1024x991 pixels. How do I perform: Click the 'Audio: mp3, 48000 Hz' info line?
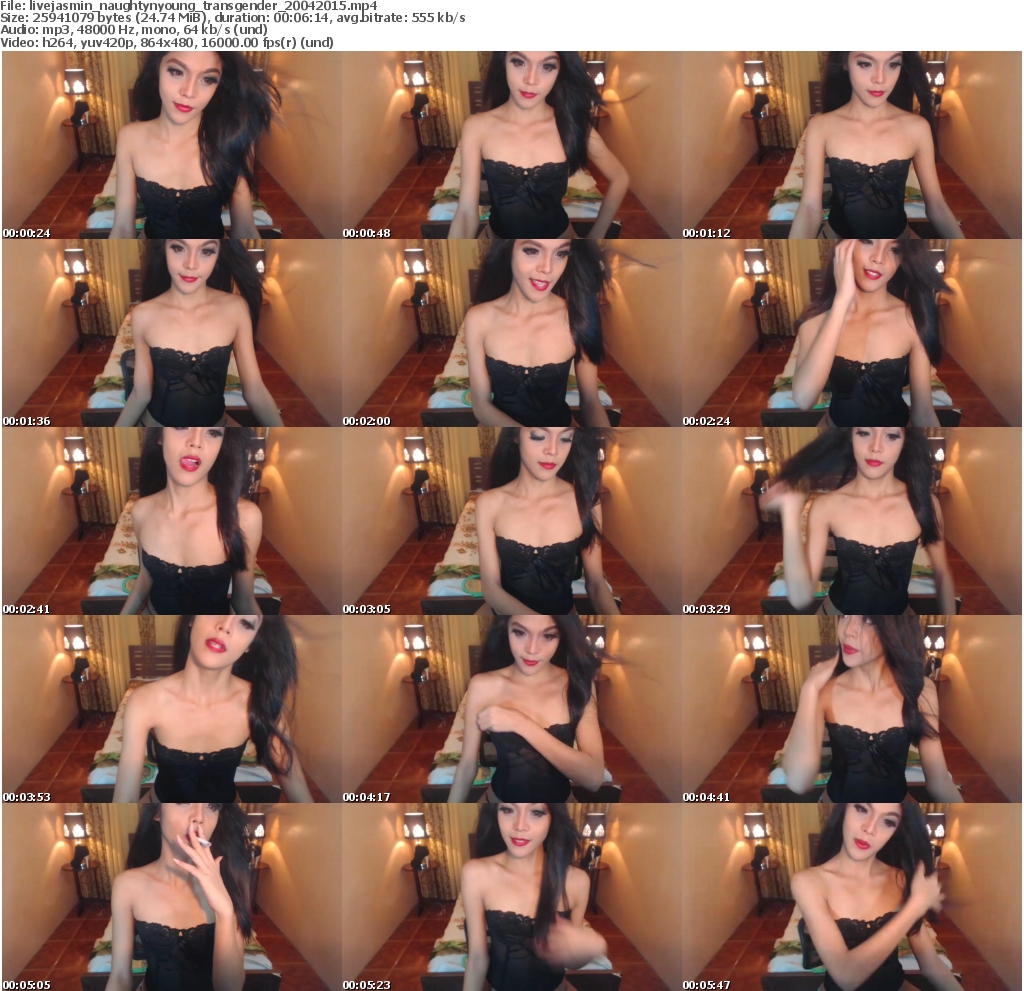click(x=134, y=29)
